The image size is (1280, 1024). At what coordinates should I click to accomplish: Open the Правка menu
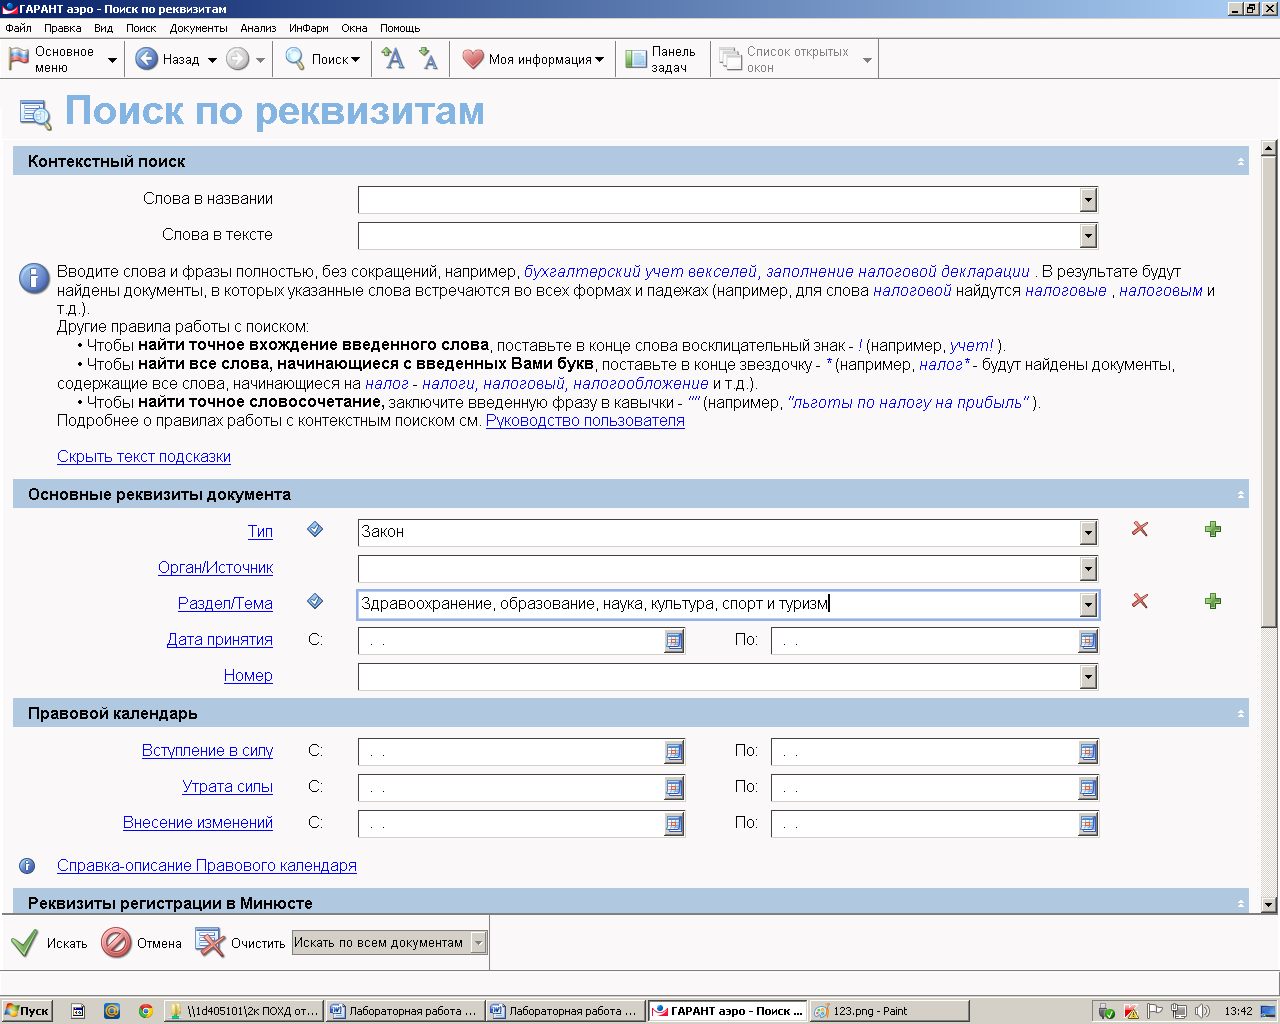(62, 28)
